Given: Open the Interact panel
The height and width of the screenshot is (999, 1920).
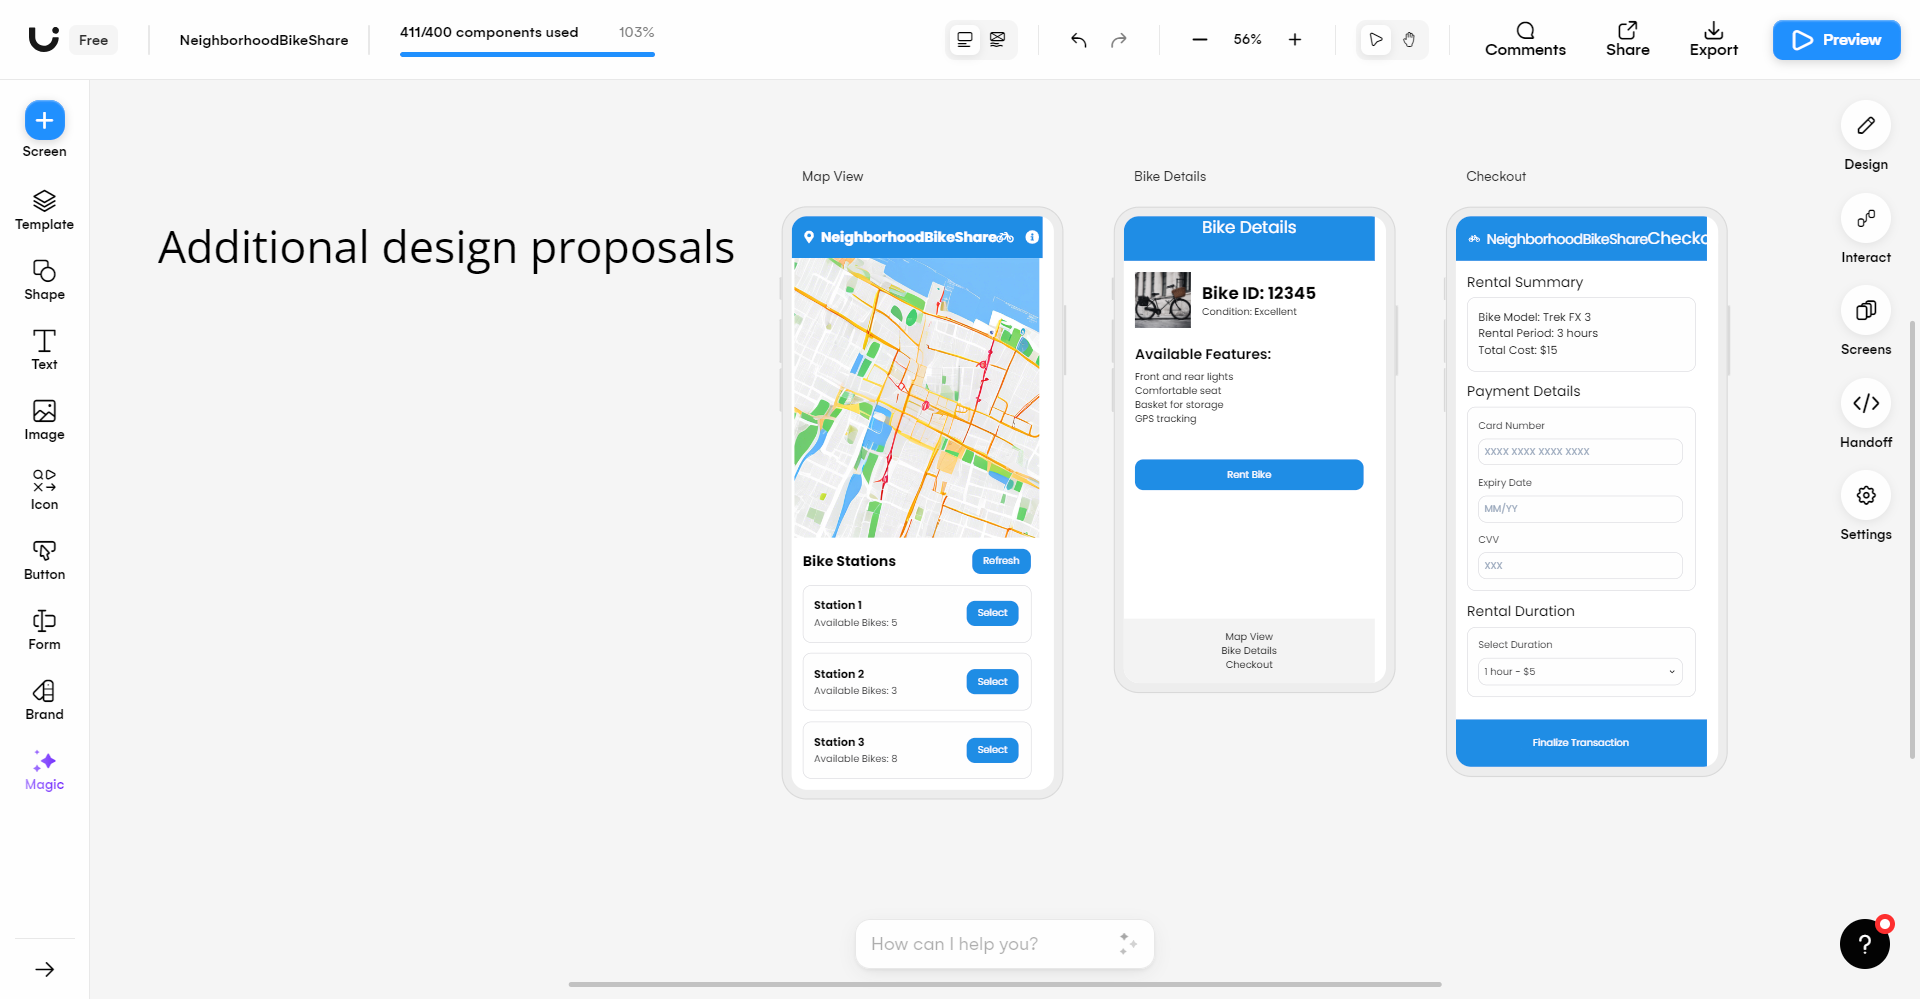Looking at the screenshot, I should 1866,218.
